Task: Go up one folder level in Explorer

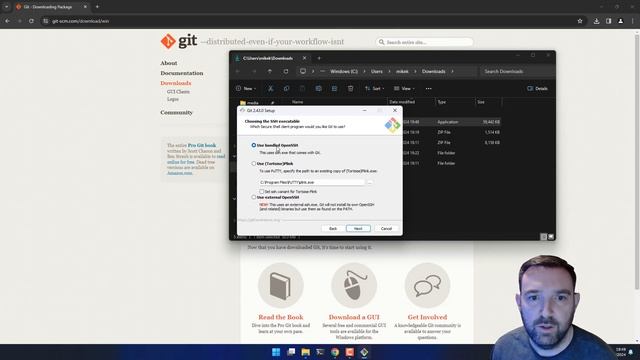Action: (270, 71)
